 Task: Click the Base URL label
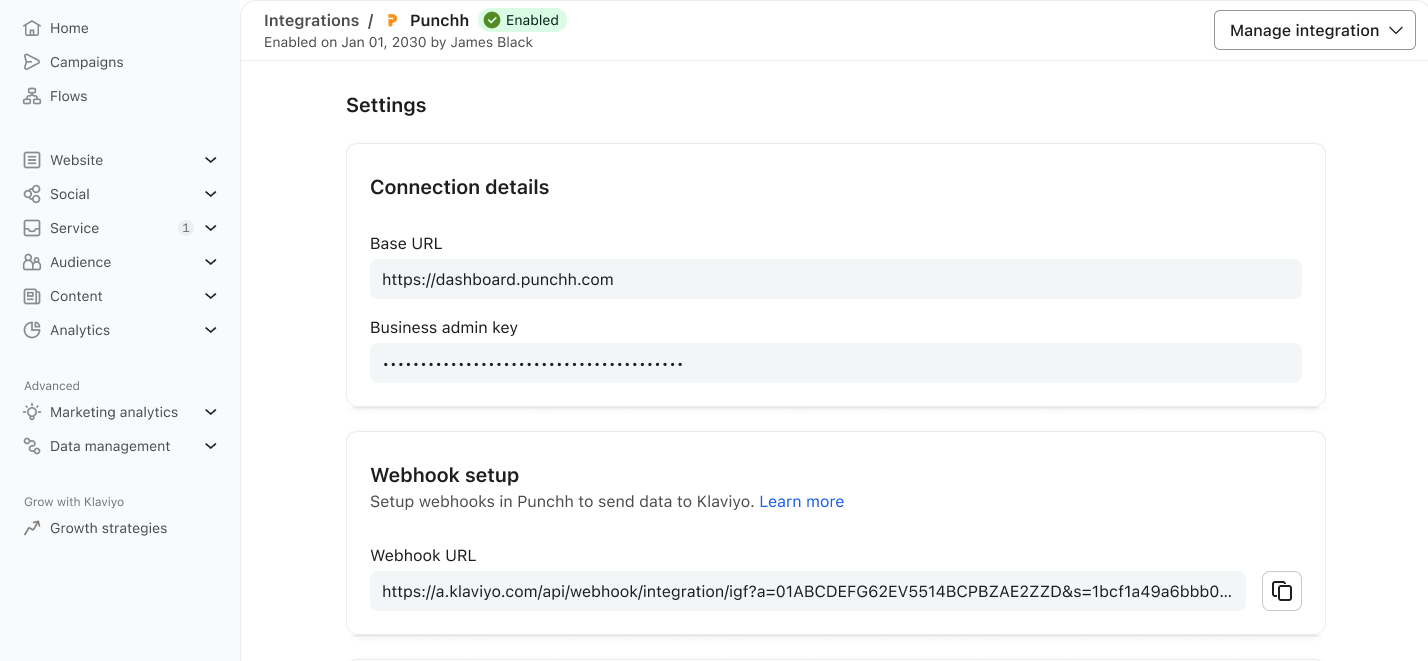[x=406, y=244]
